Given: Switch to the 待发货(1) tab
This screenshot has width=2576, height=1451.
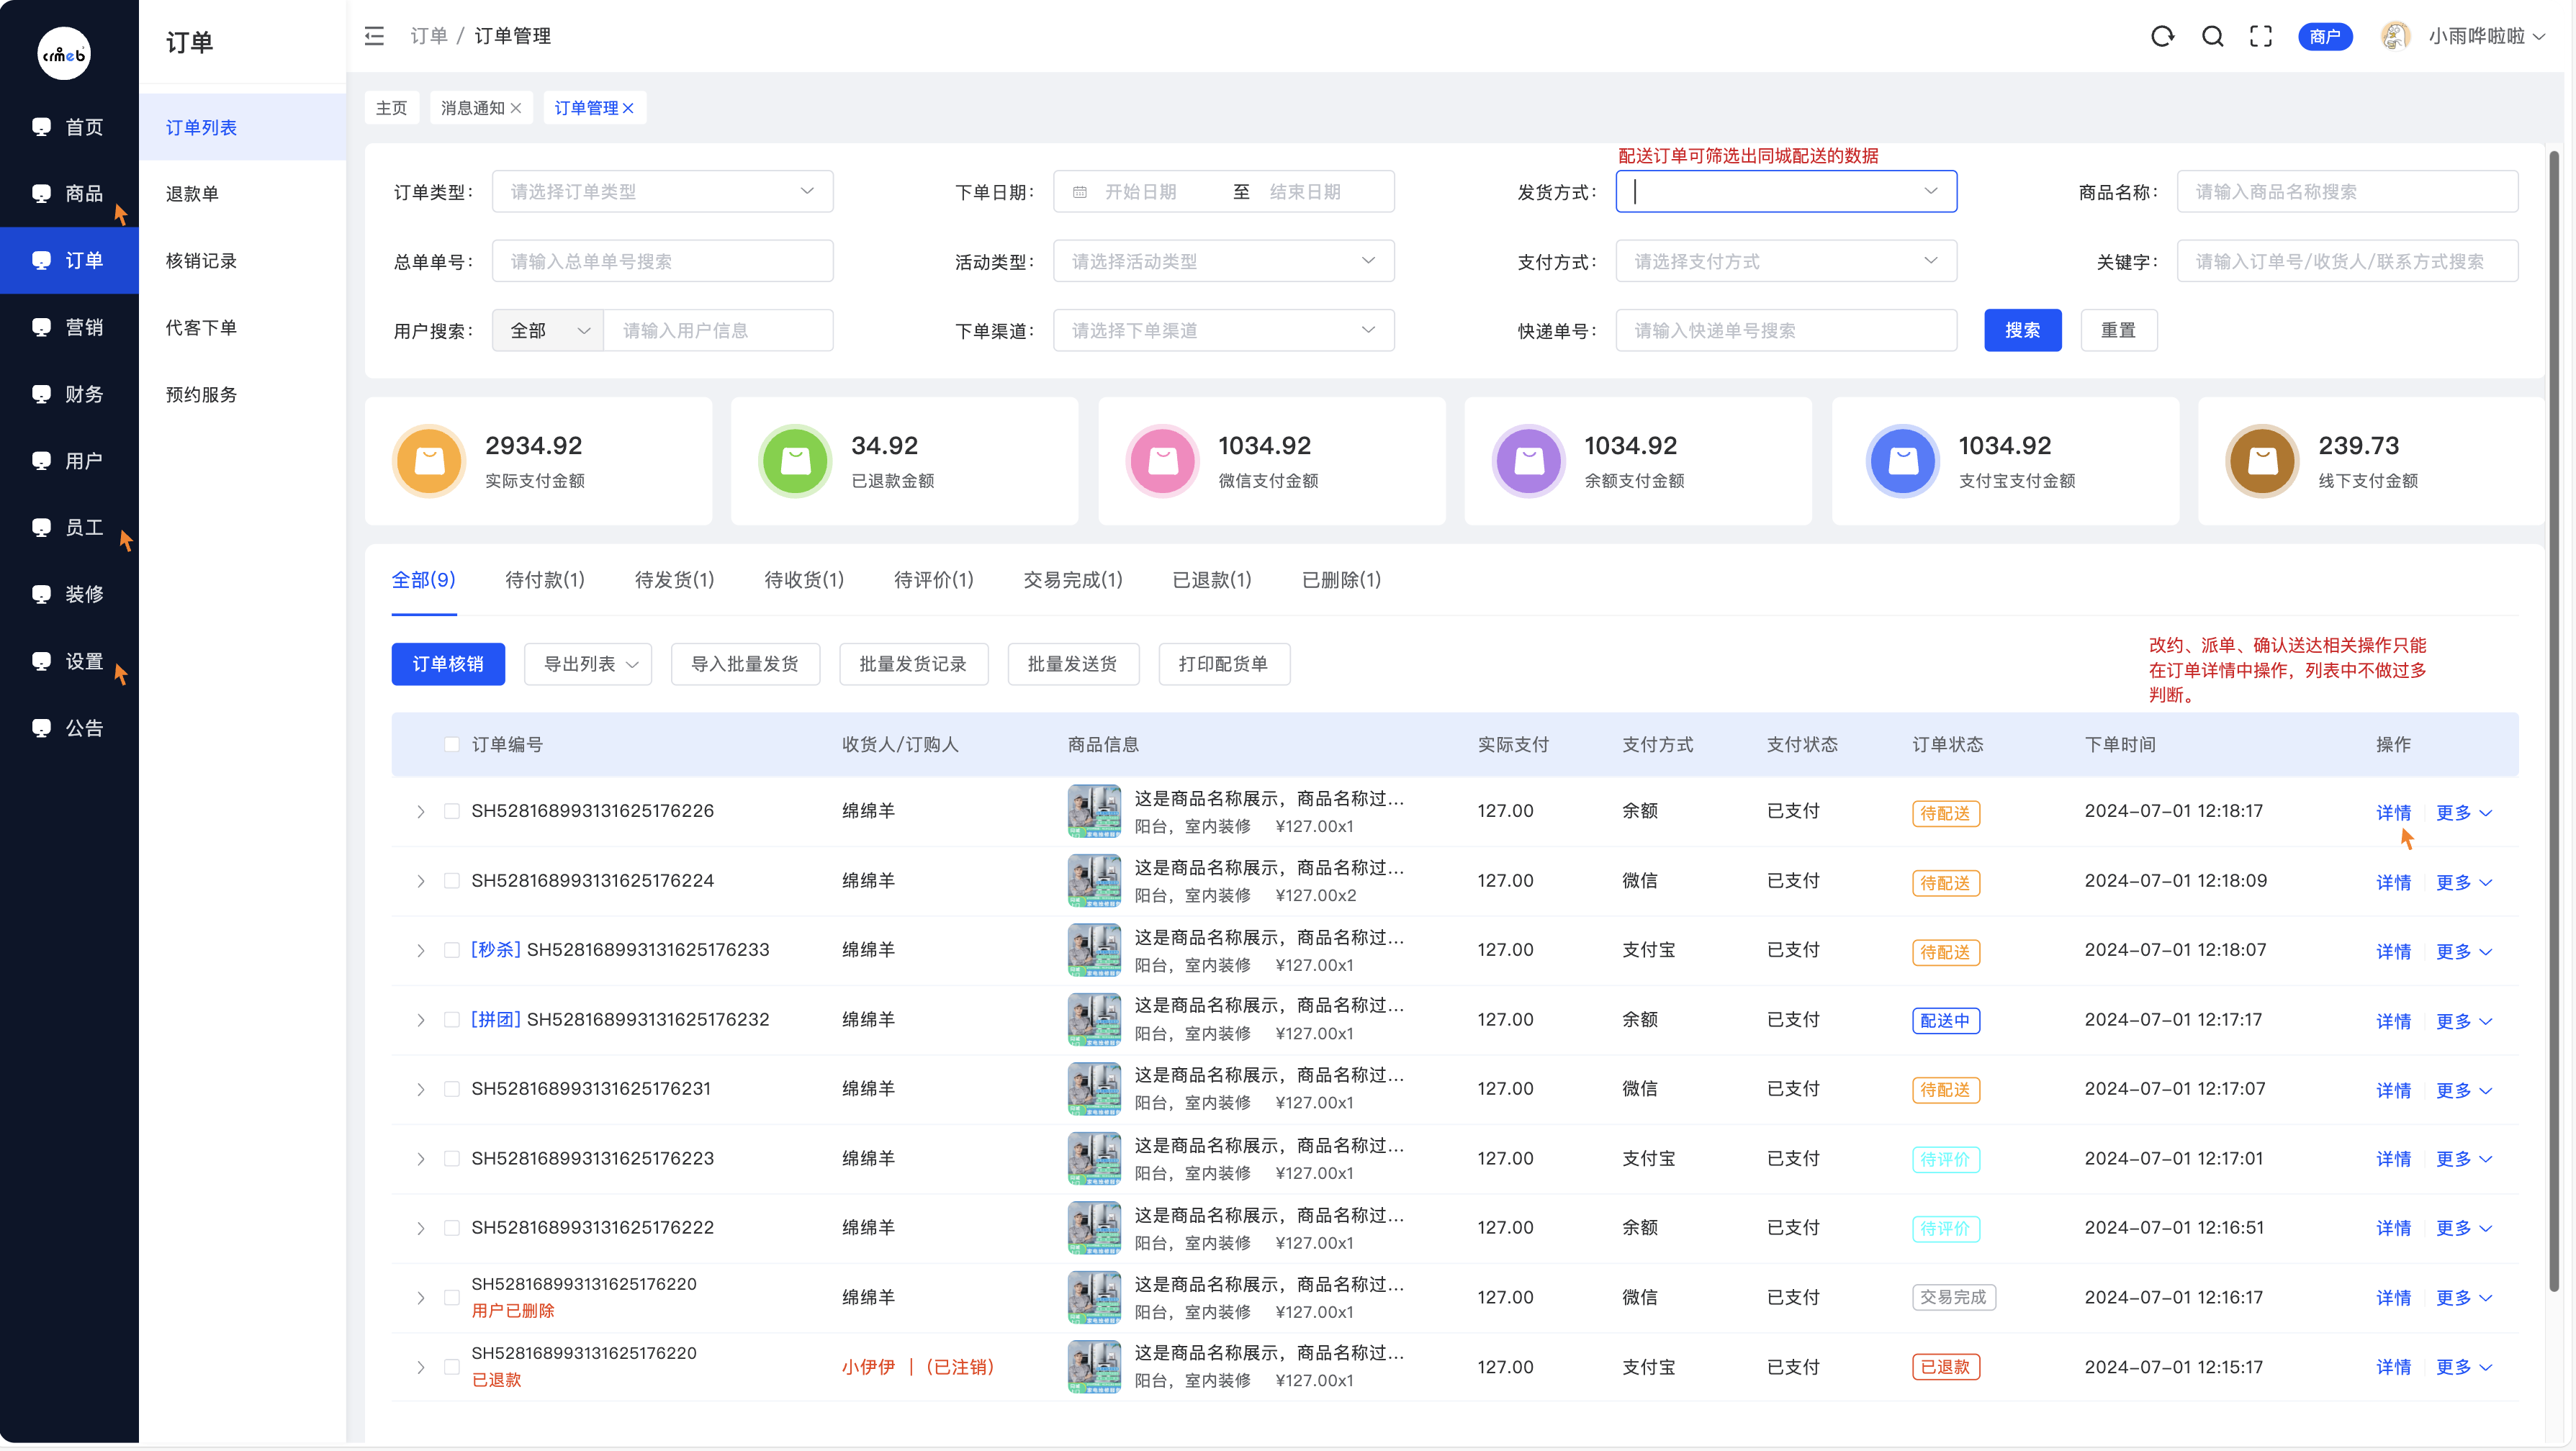Looking at the screenshot, I should (674, 580).
